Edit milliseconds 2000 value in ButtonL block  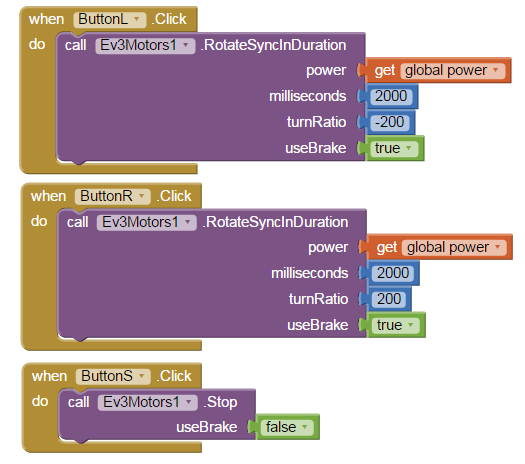pyautogui.click(x=391, y=96)
